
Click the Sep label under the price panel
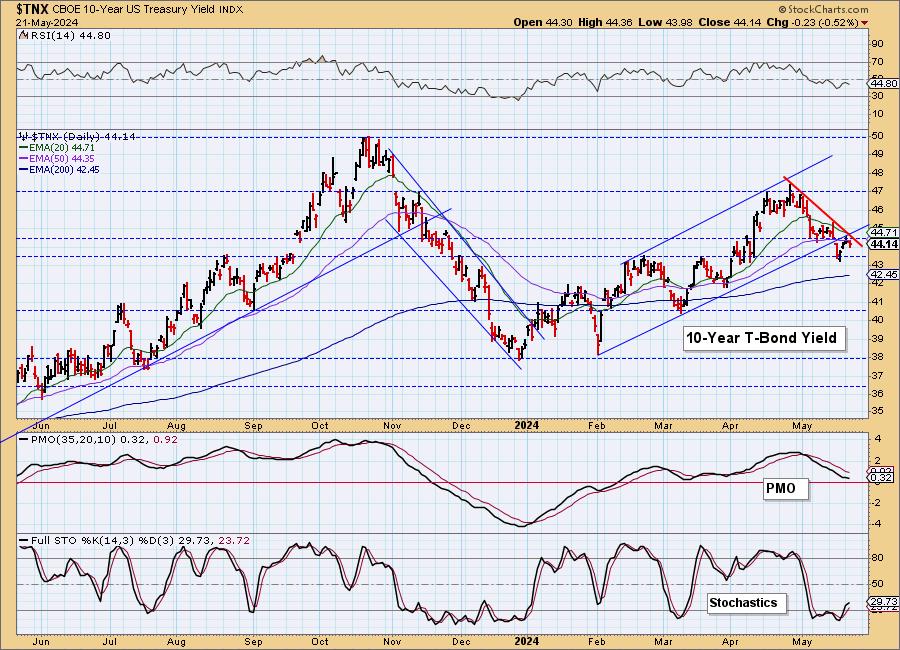click(253, 426)
